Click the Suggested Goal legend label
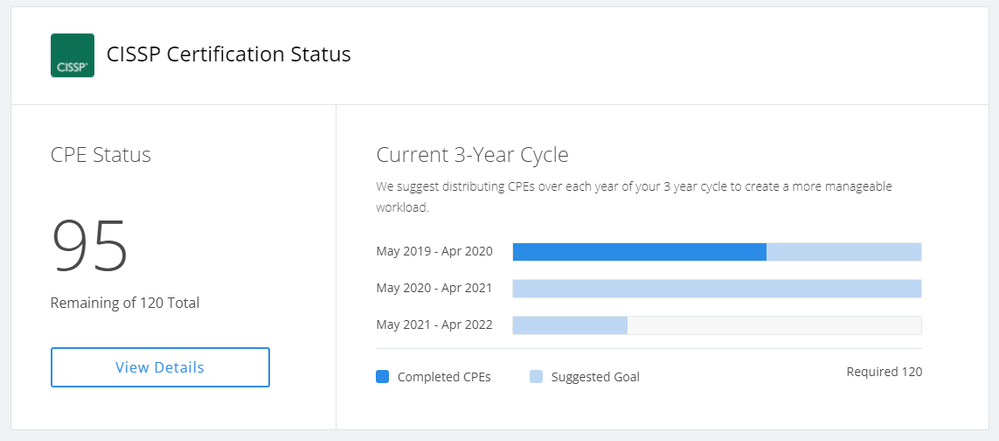 [595, 377]
